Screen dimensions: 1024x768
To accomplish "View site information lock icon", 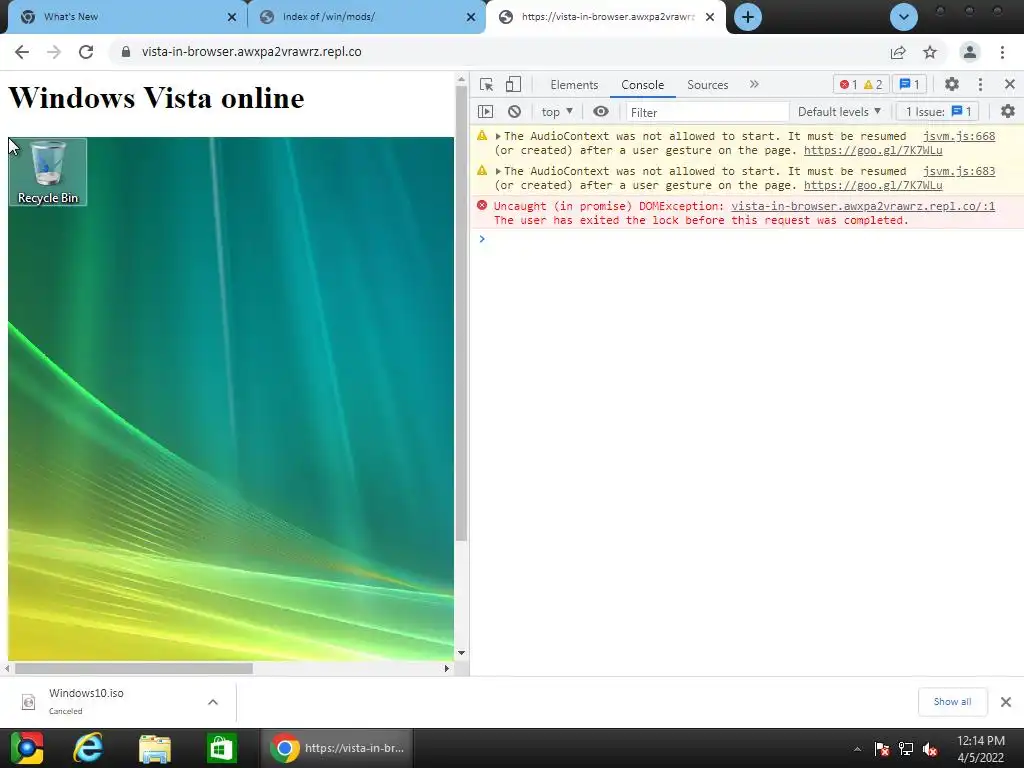I will (126, 52).
